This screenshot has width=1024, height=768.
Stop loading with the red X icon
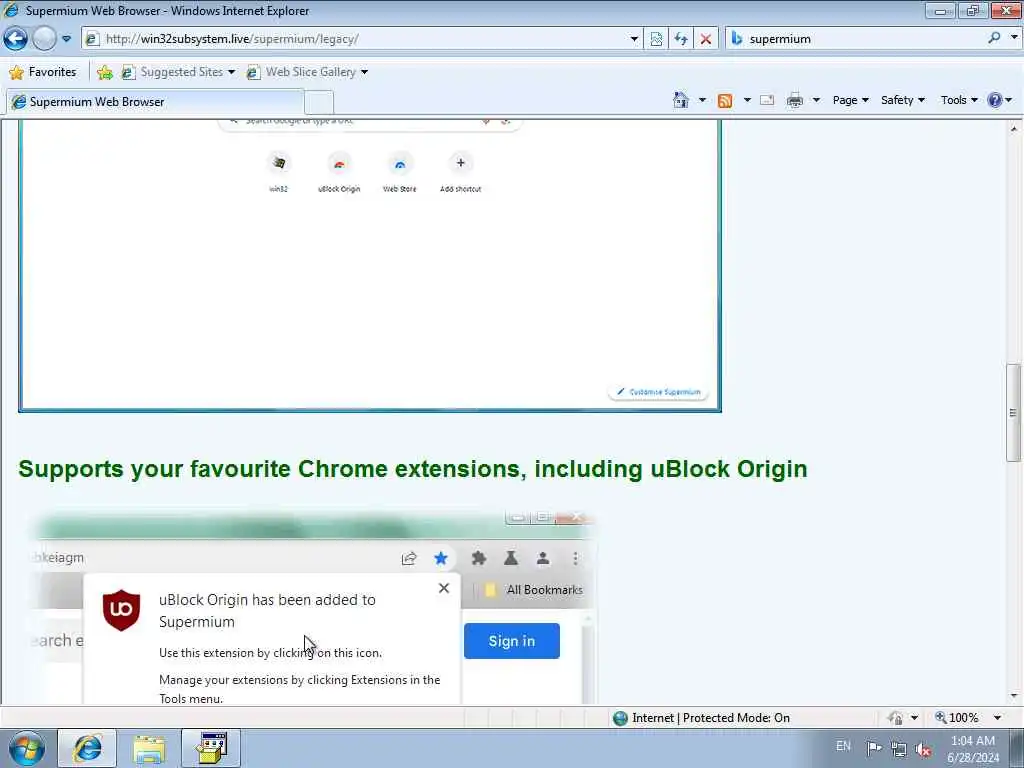(x=706, y=39)
